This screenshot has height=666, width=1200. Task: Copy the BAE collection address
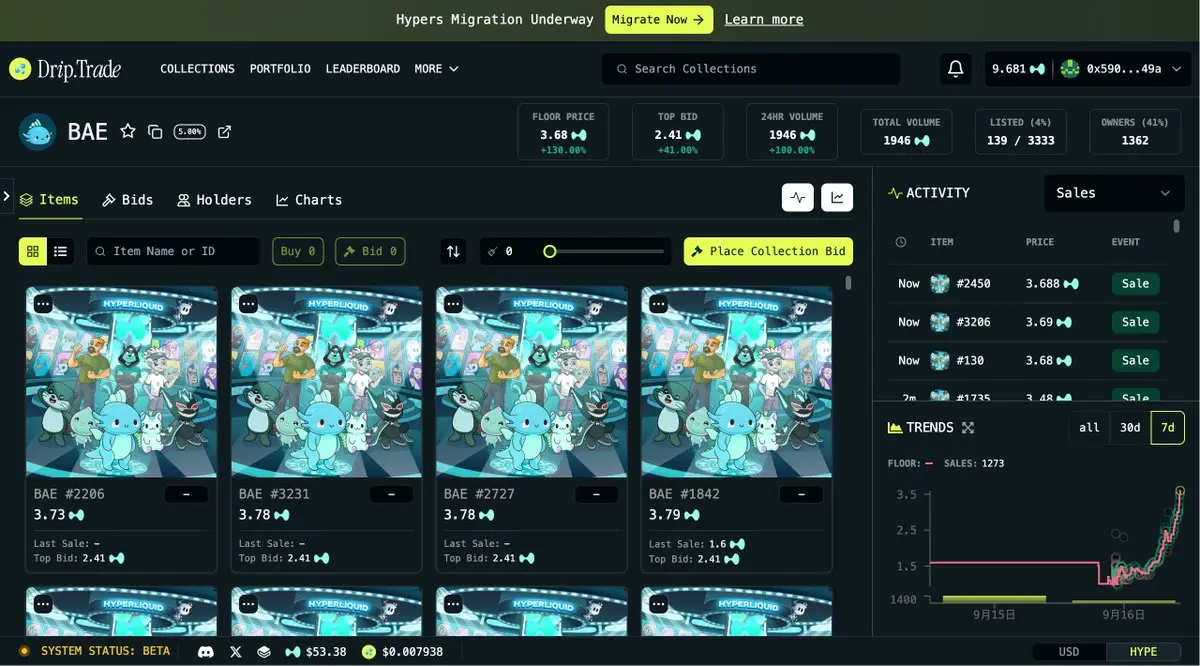tap(155, 132)
